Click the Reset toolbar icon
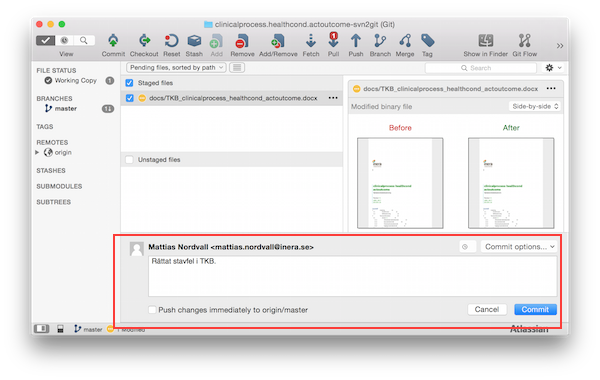Image resolution: width=600 pixels, height=380 pixels. click(x=171, y=41)
